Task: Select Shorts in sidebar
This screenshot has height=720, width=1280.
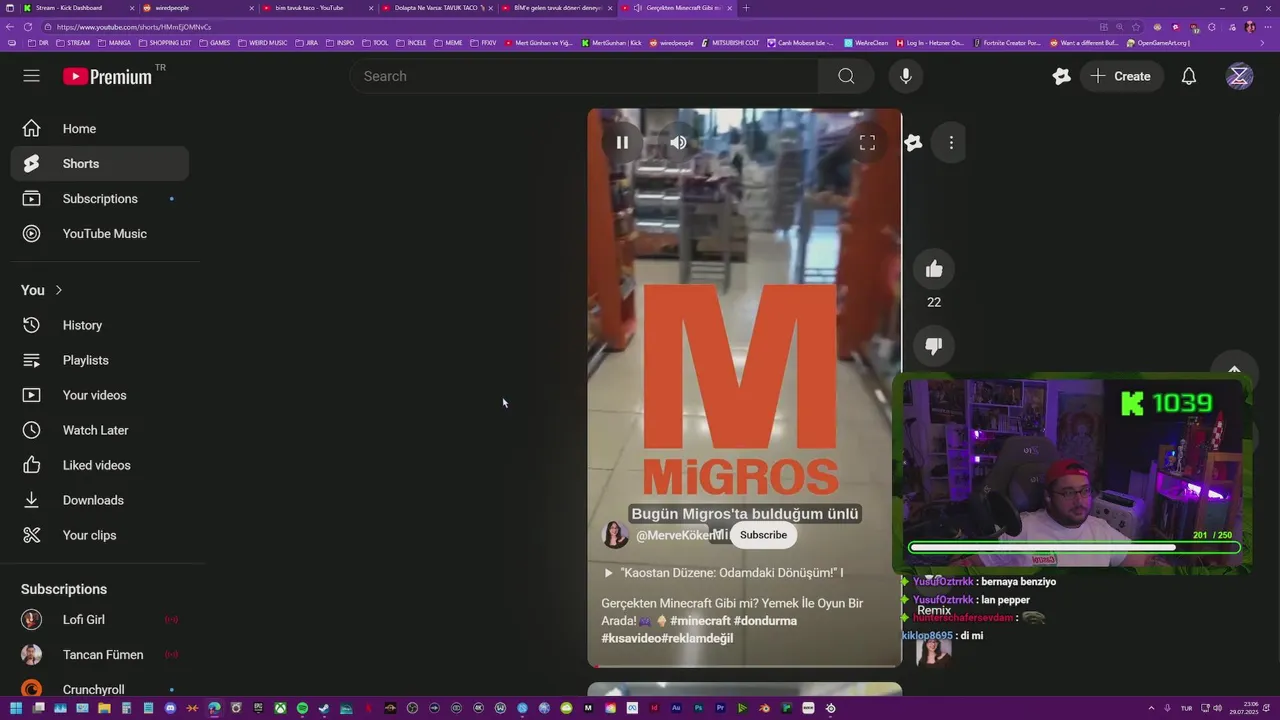Action: [100, 164]
